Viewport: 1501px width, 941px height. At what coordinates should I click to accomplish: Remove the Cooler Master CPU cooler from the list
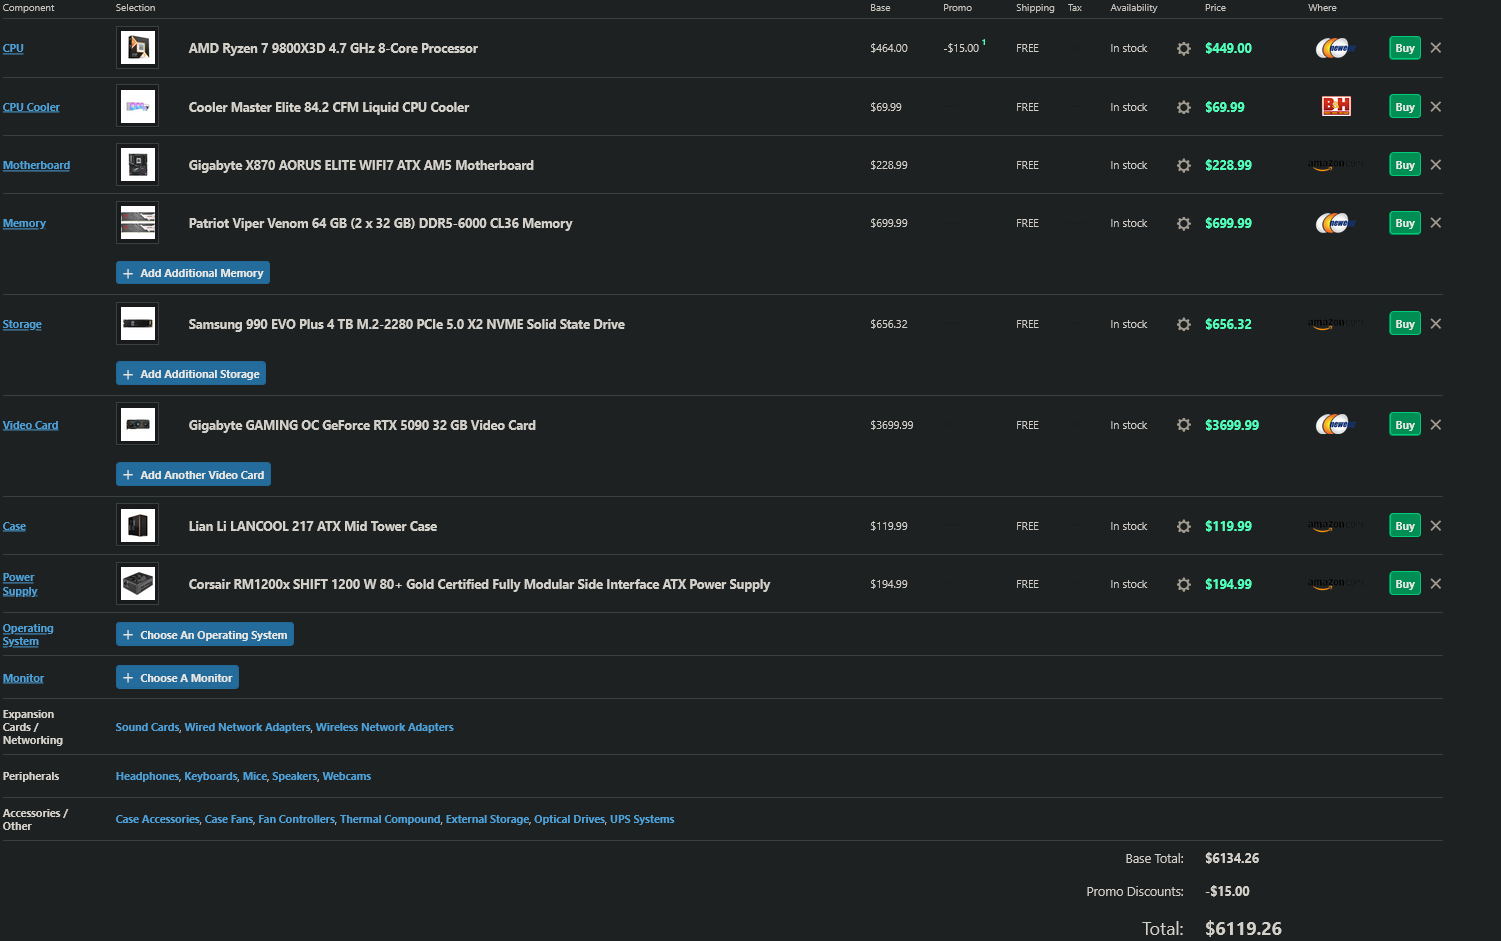(x=1436, y=107)
